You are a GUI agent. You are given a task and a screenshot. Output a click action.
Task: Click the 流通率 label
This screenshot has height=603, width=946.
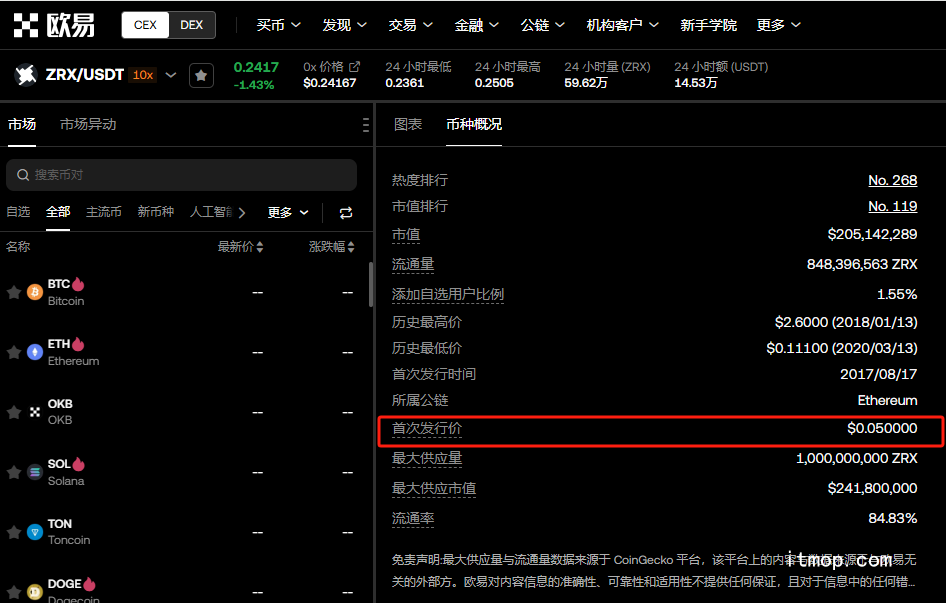pos(413,518)
